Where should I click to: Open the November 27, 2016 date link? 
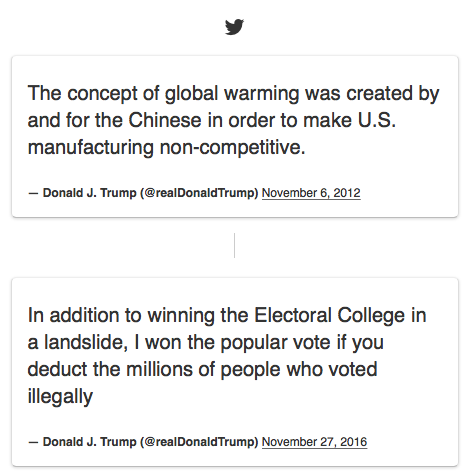pos(314,442)
